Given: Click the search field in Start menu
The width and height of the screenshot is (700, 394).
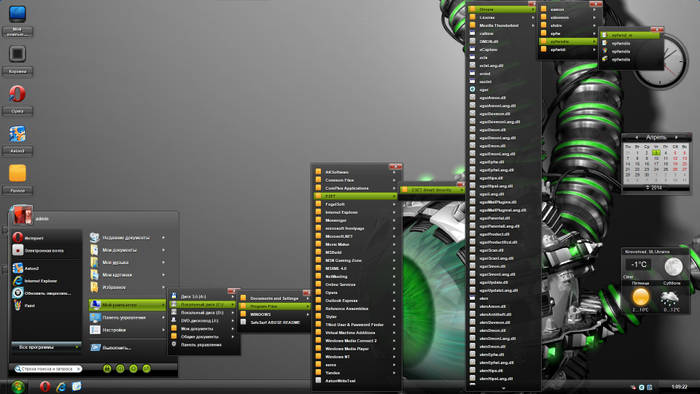Looking at the screenshot, I should pyautogui.click(x=48, y=369).
